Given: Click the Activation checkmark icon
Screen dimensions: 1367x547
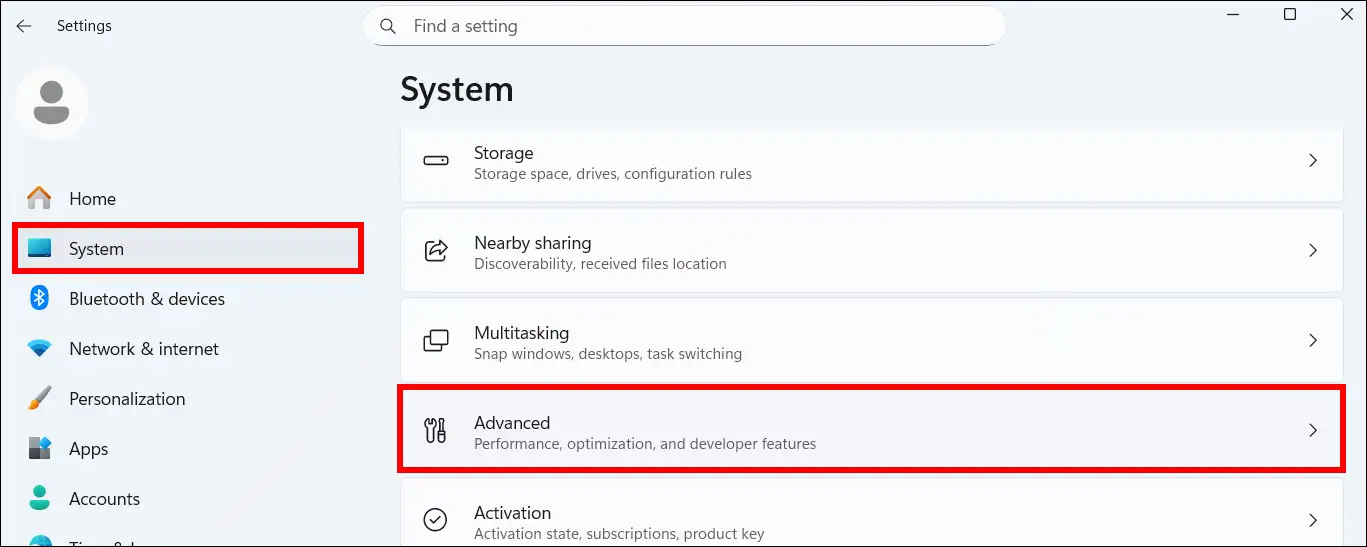Looking at the screenshot, I should click(x=436, y=520).
